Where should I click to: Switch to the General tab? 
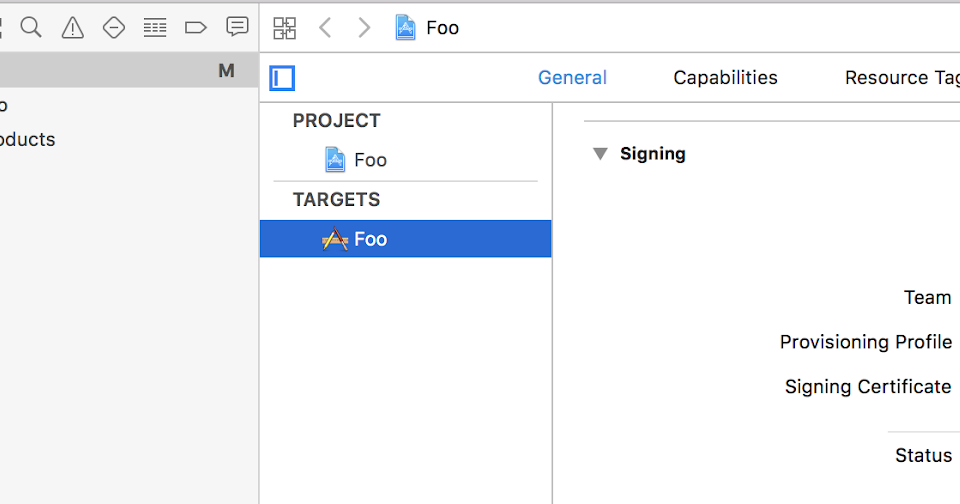(x=572, y=78)
